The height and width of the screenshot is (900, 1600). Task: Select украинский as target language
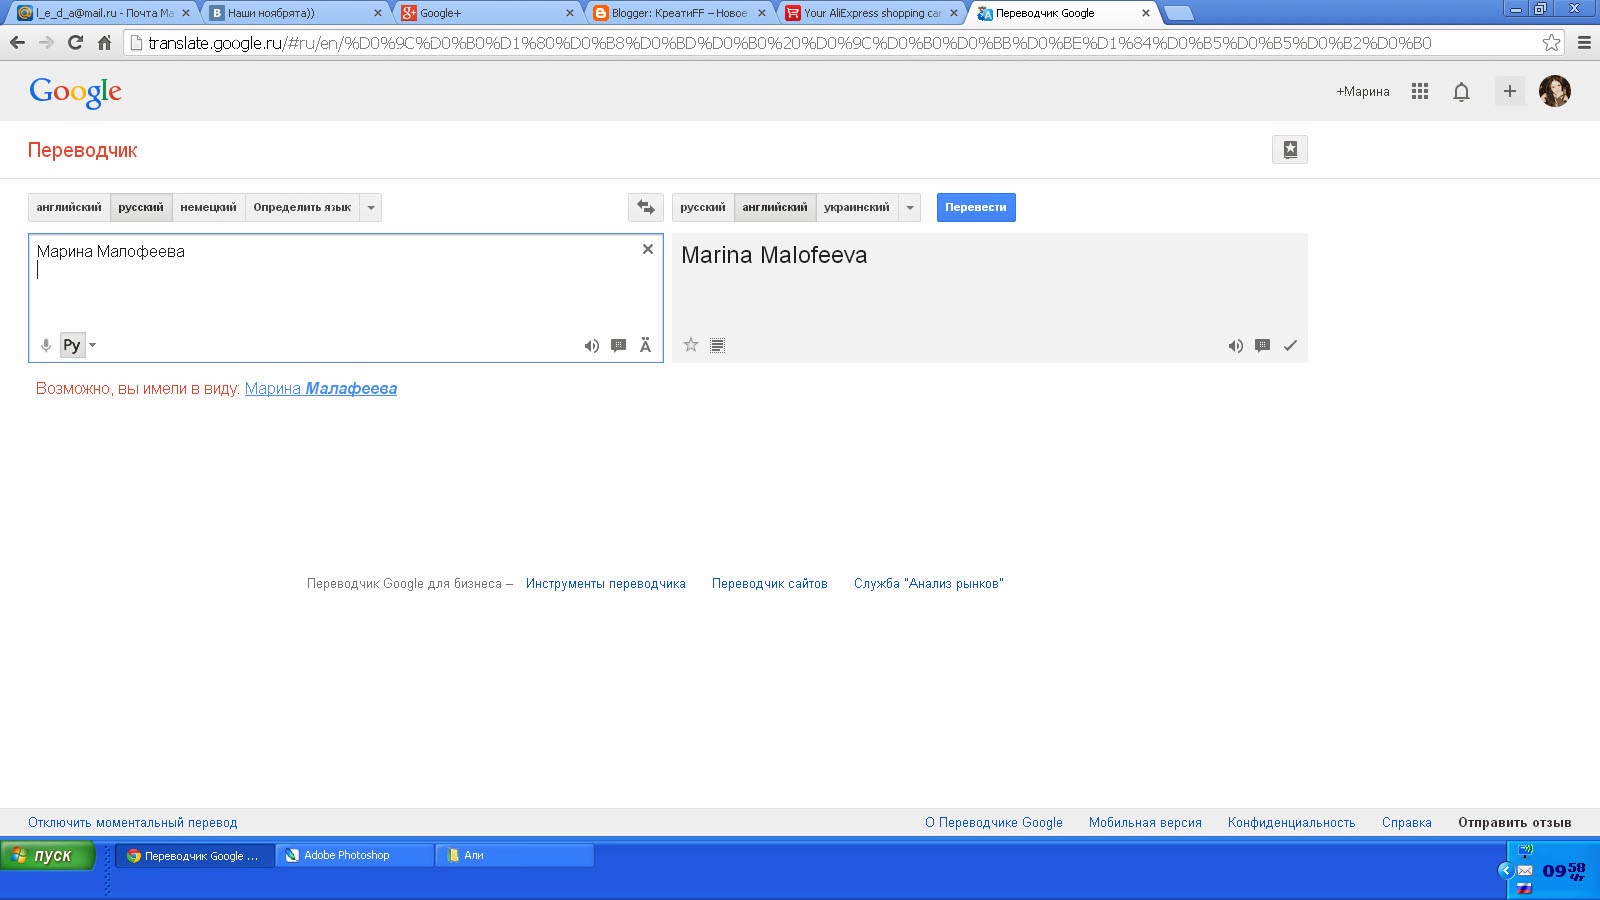coord(857,207)
